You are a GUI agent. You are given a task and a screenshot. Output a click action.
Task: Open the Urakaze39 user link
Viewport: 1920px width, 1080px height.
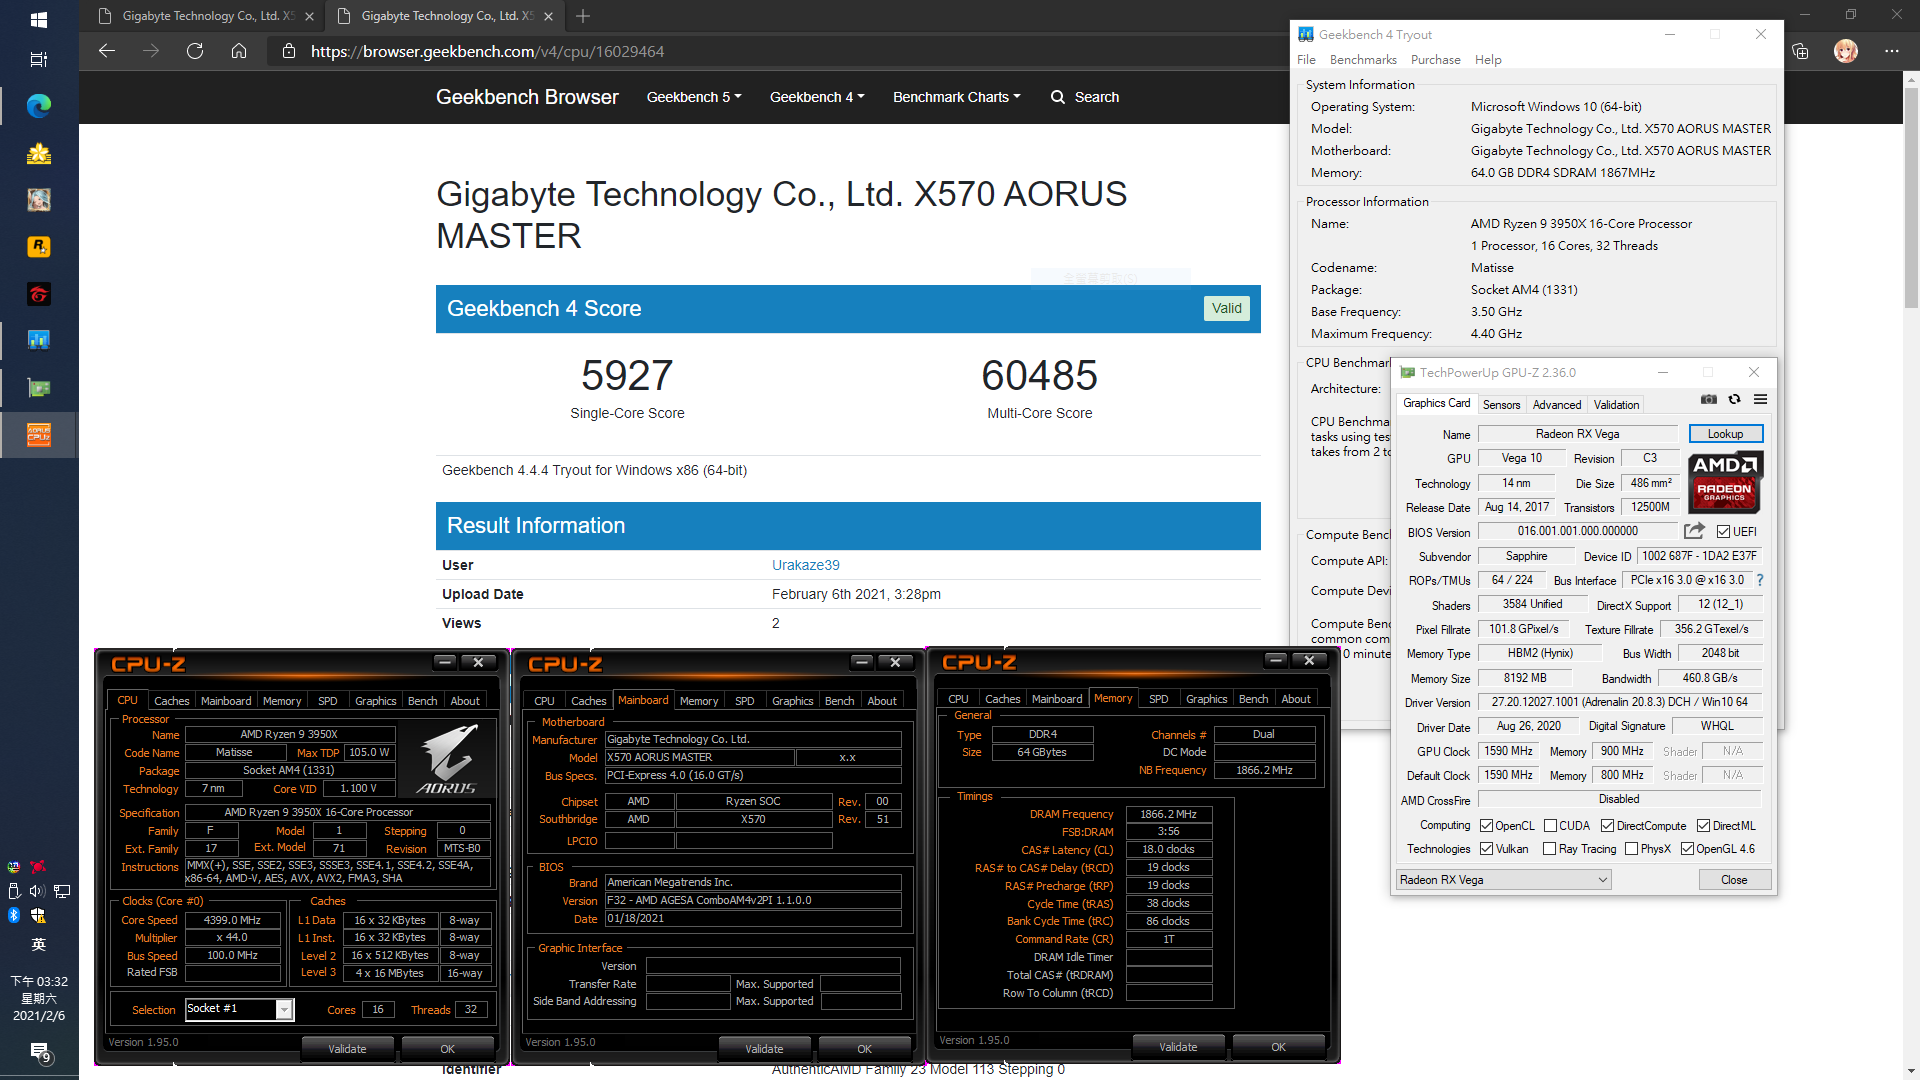click(x=805, y=565)
